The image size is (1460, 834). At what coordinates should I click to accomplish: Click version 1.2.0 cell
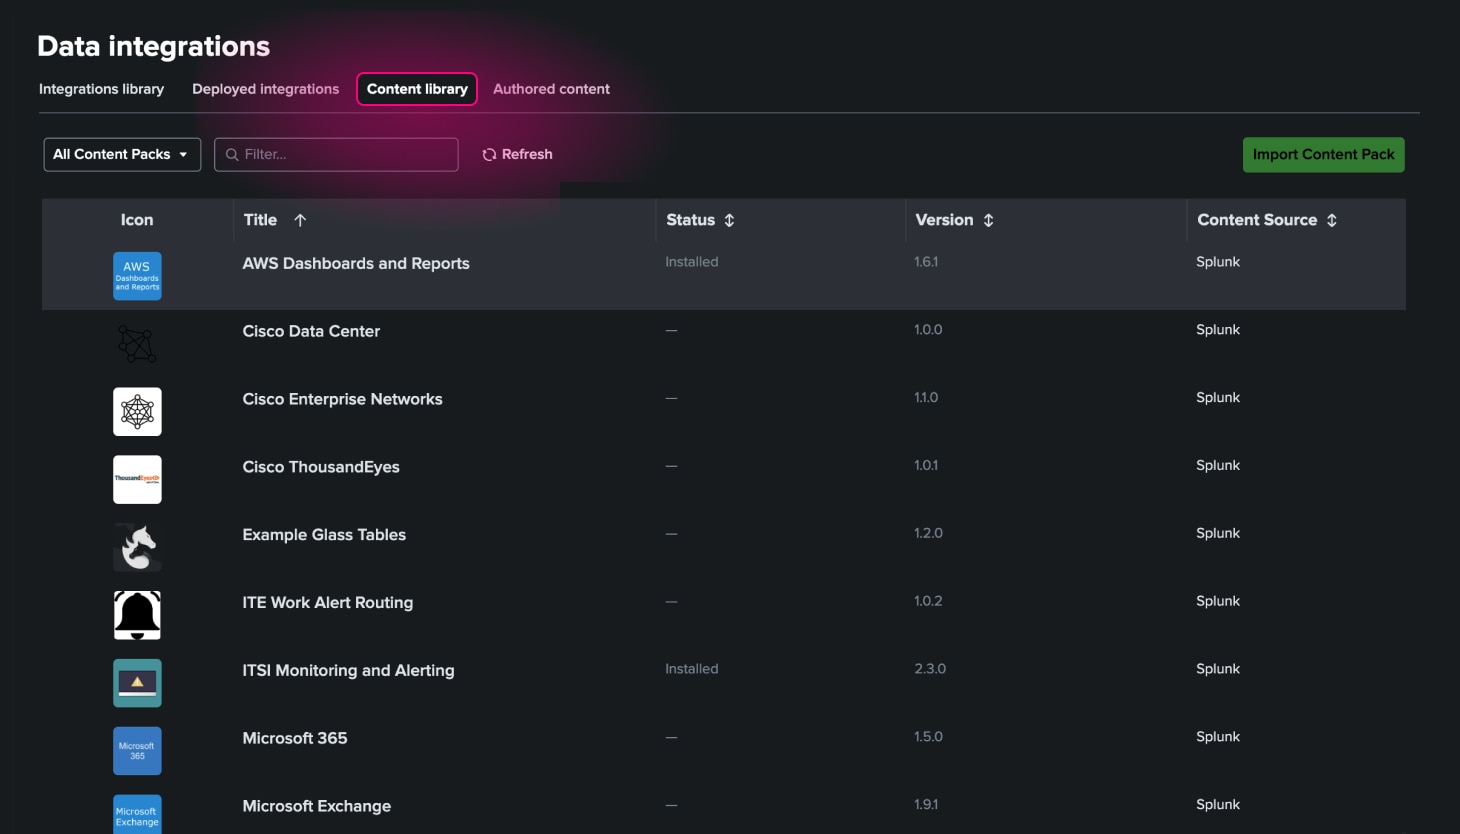tap(928, 534)
